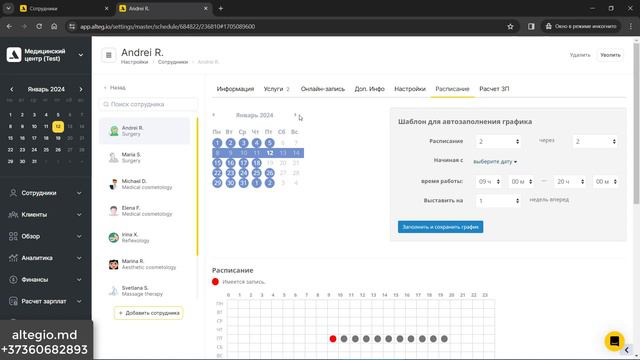Bookmark this page with the star icon
The image size is (640, 360).
point(510,27)
